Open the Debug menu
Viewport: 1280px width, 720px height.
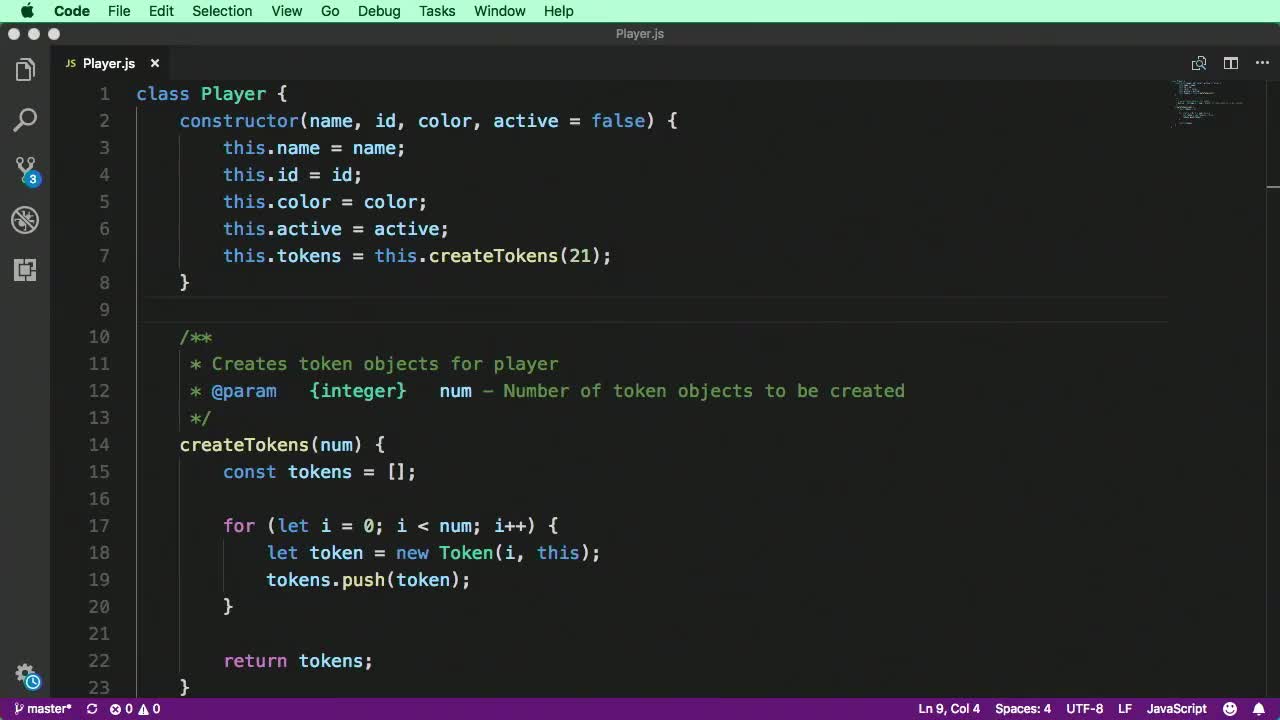pyautogui.click(x=378, y=11)
